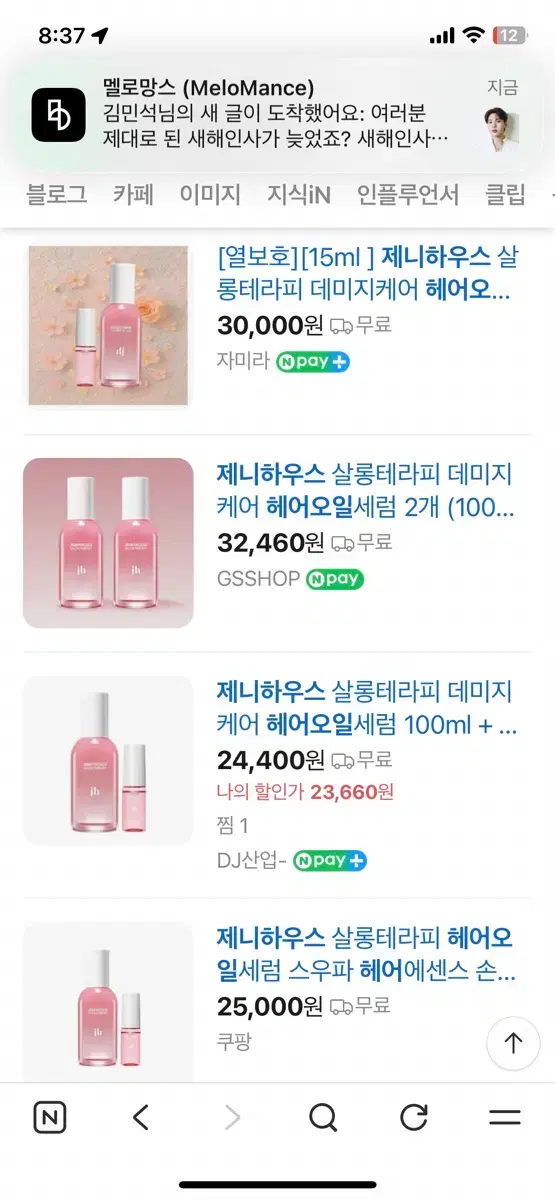Tap the Naver home N icon
555x1200 pixels.
tap(49, 1117)
